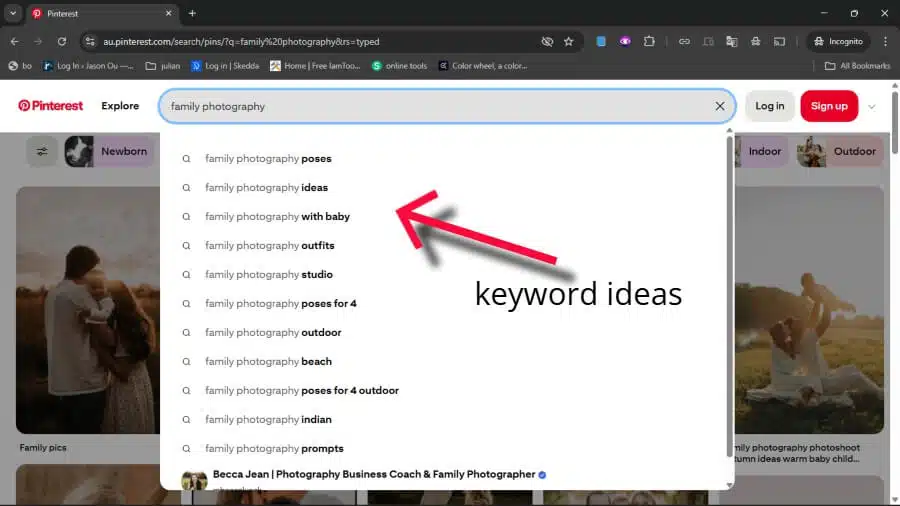Open the Explore link
The width and height of the screenshot is (900, 506).
pyautogui.click(x=120, y=106)
